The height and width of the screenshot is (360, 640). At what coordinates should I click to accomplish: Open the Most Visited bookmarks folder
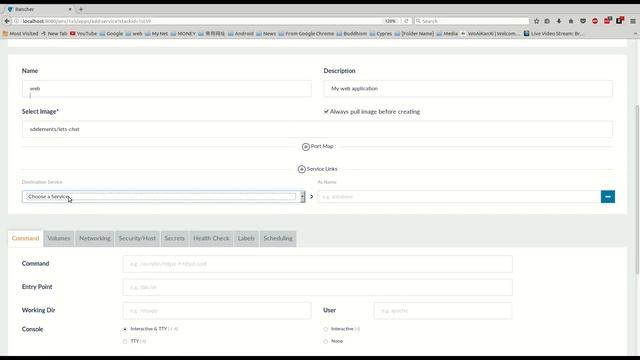[20, 33]
